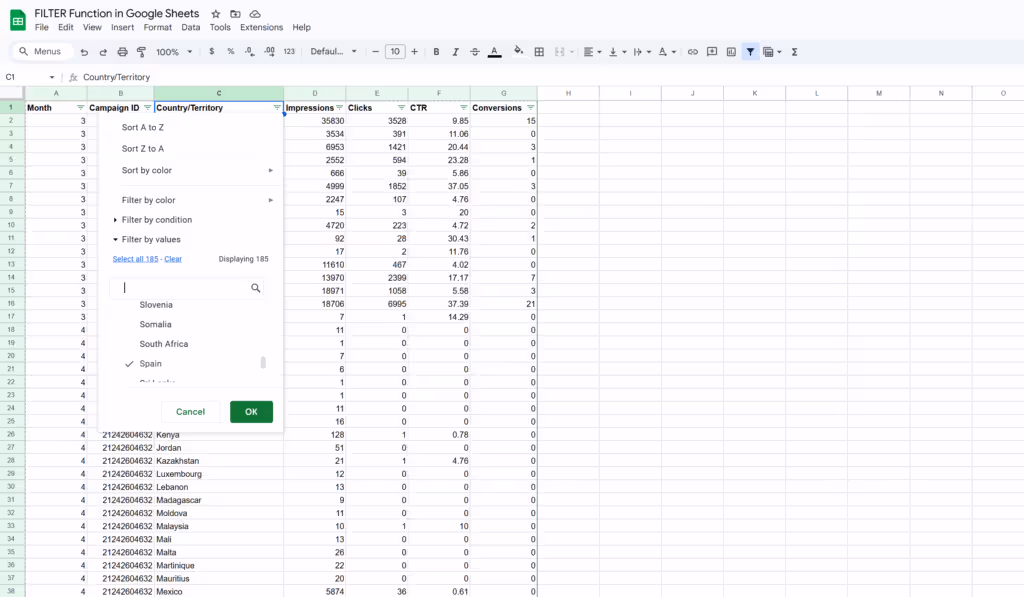Click the Select all 185 link
Screen dimensions: 1024x597
(x=134, y=258)
